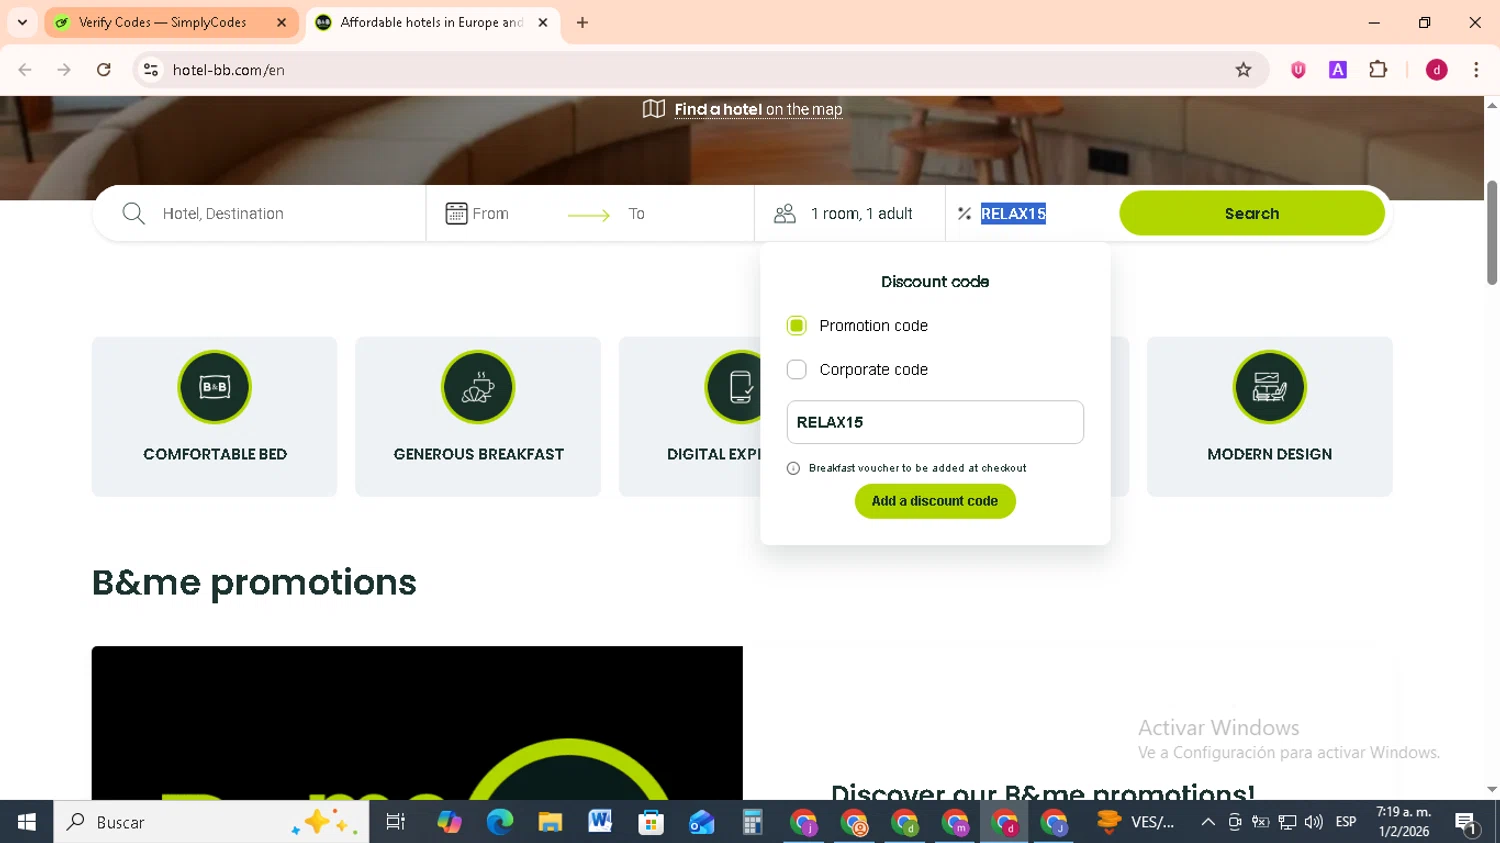This screenshot has width=1500, height=843.
Task: Click the Comfortable Bed B&B icon
Action: pos(215,387)
